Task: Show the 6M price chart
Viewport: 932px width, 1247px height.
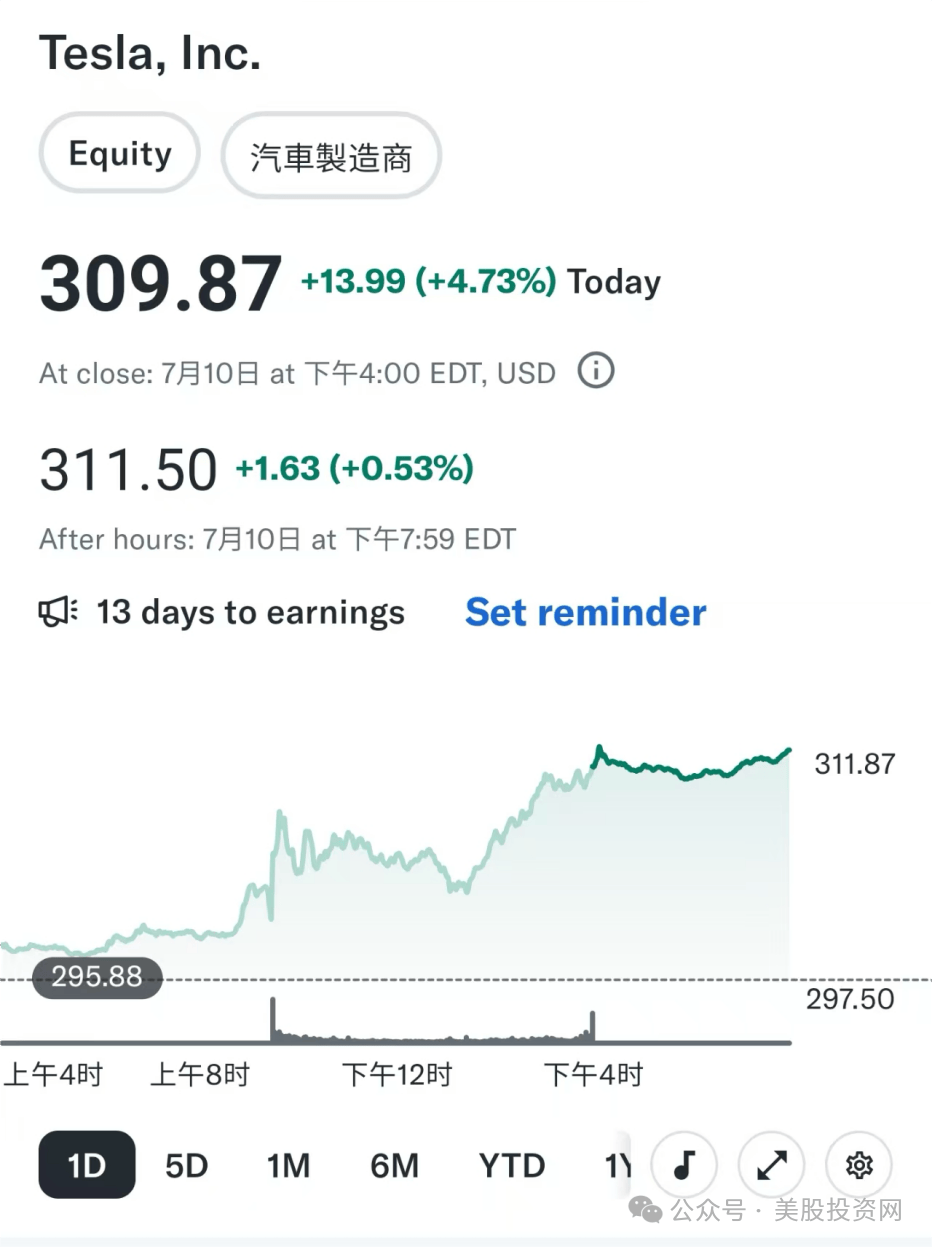Action: point(394,1166)
